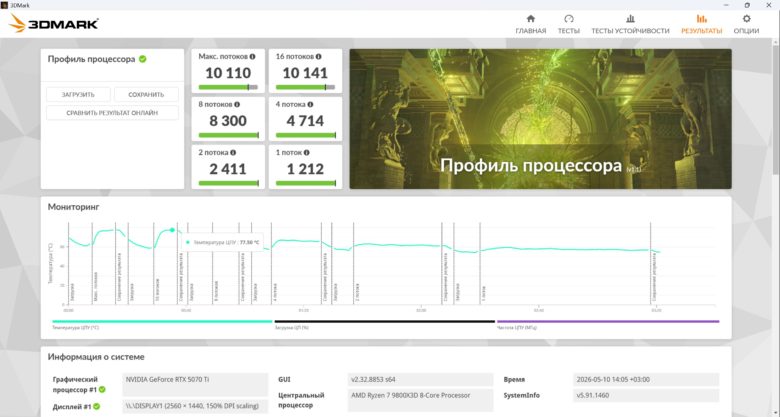Click green checkmark beside Графический процессор #1
Viewport: 780px width, 417px height.
click(102, 390)
